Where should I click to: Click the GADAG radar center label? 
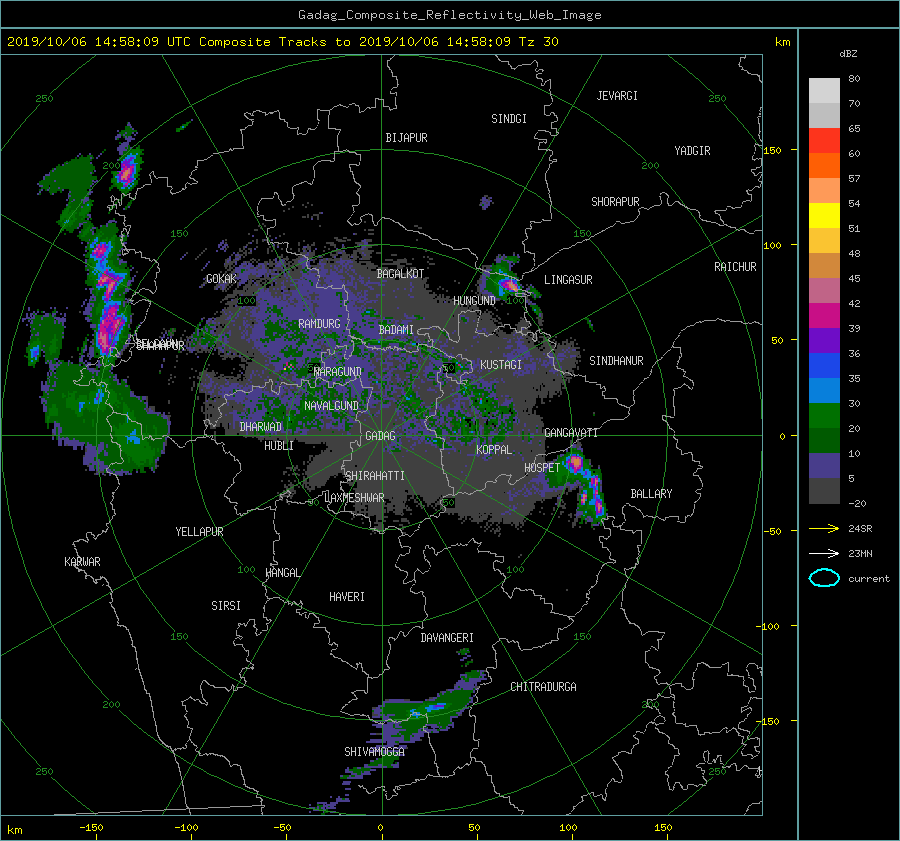tap(380, 436)
